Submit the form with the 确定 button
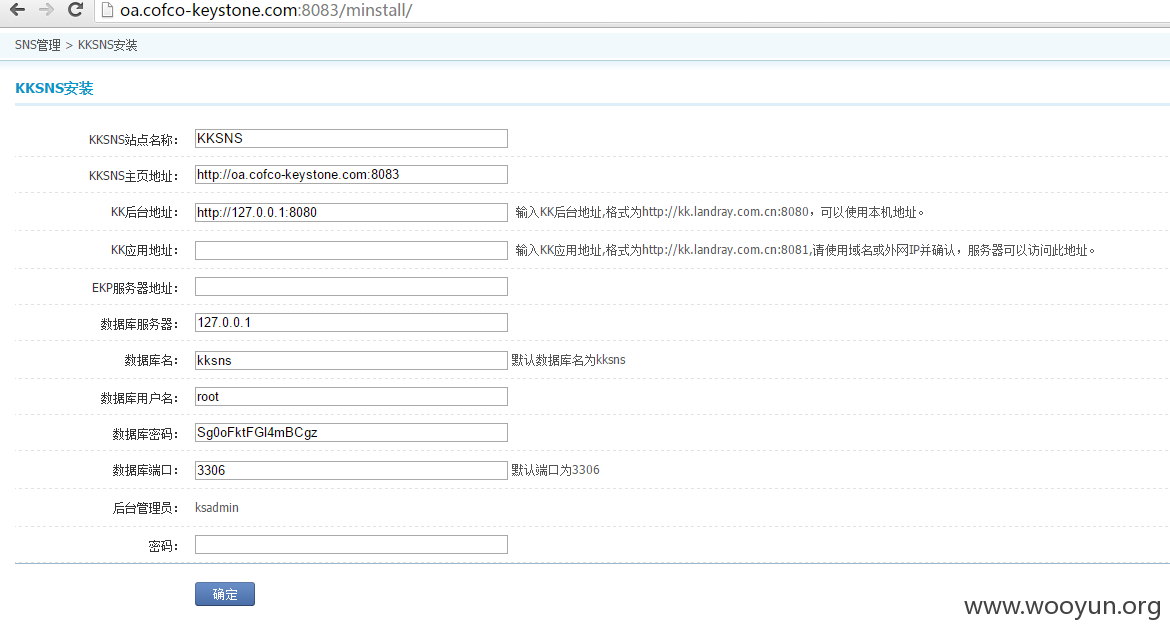The height and width of the screenshot is (635, 1170). click(225, 594)
